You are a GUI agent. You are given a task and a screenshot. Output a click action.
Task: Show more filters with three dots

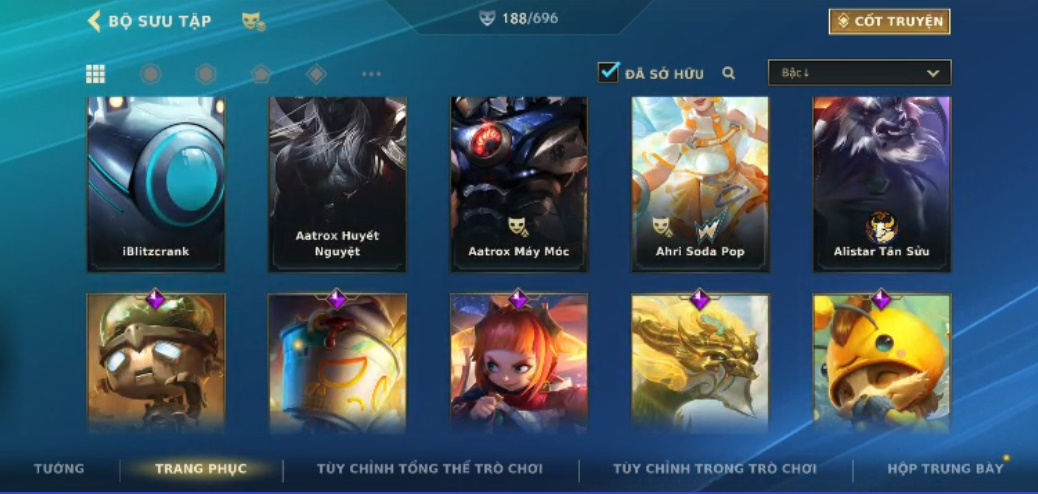[x=371, y=74]
